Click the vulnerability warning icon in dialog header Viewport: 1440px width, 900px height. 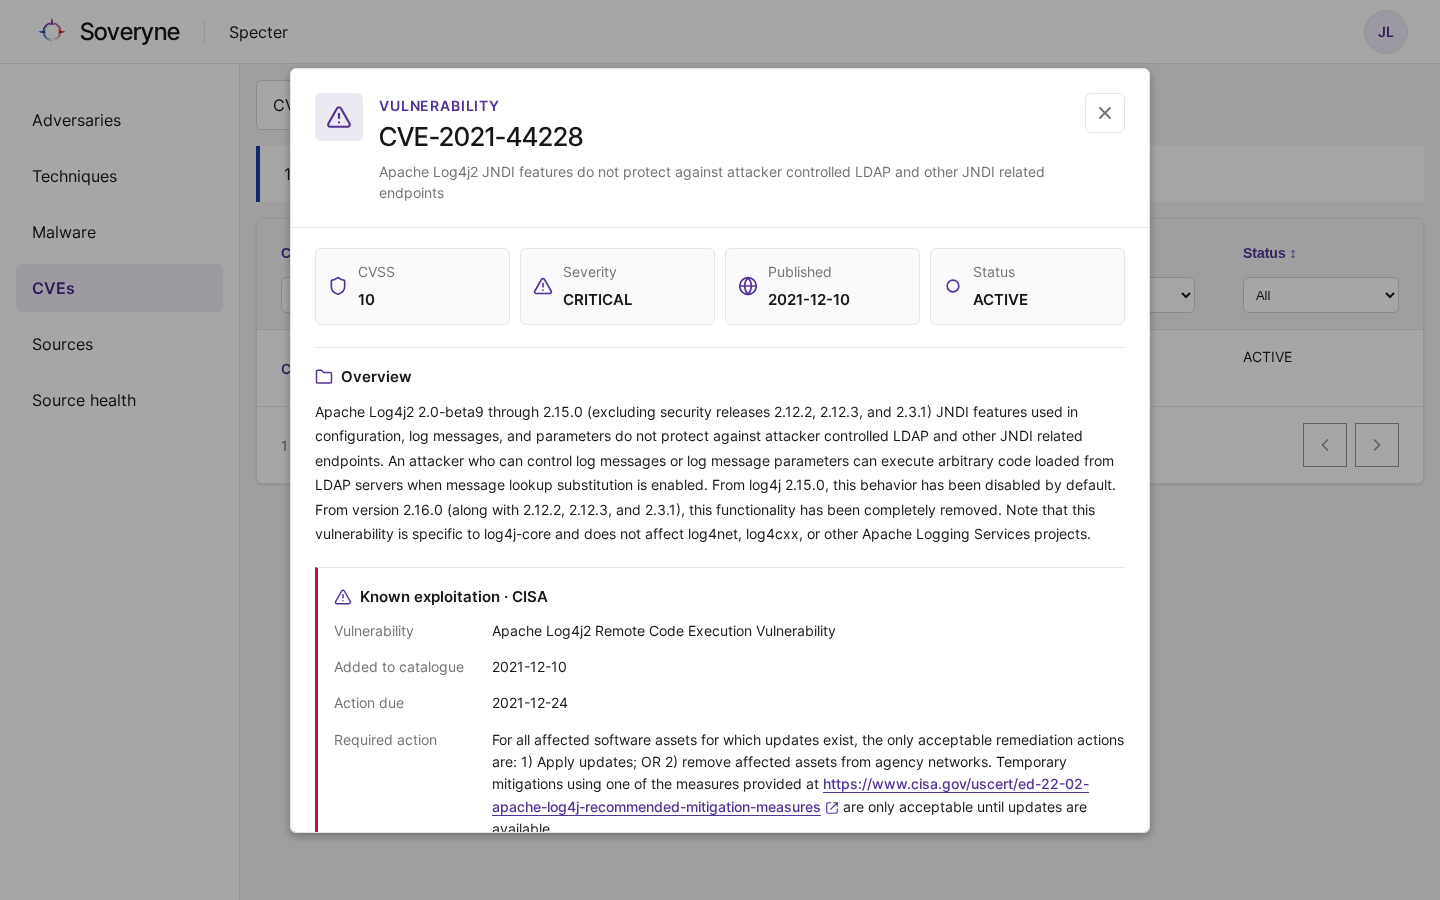[x=339, y=117]
